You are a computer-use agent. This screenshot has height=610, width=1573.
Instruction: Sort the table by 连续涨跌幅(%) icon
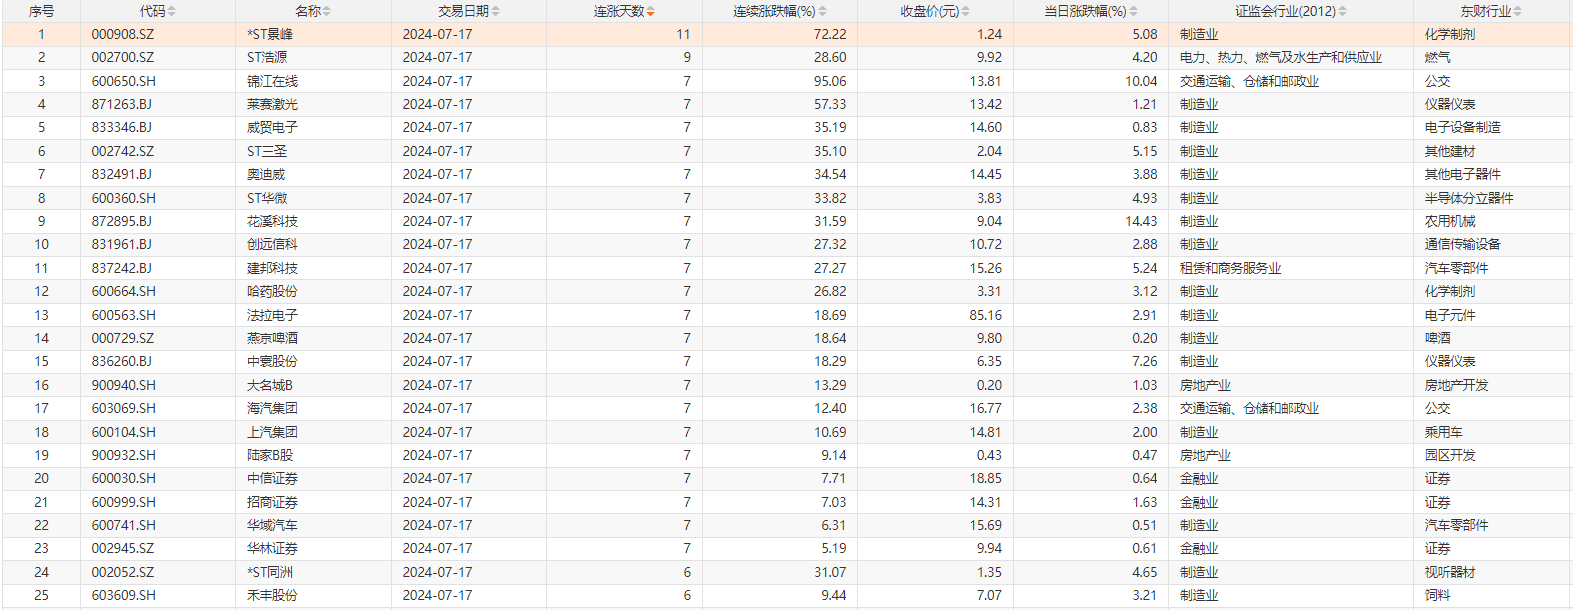point(822,12)
